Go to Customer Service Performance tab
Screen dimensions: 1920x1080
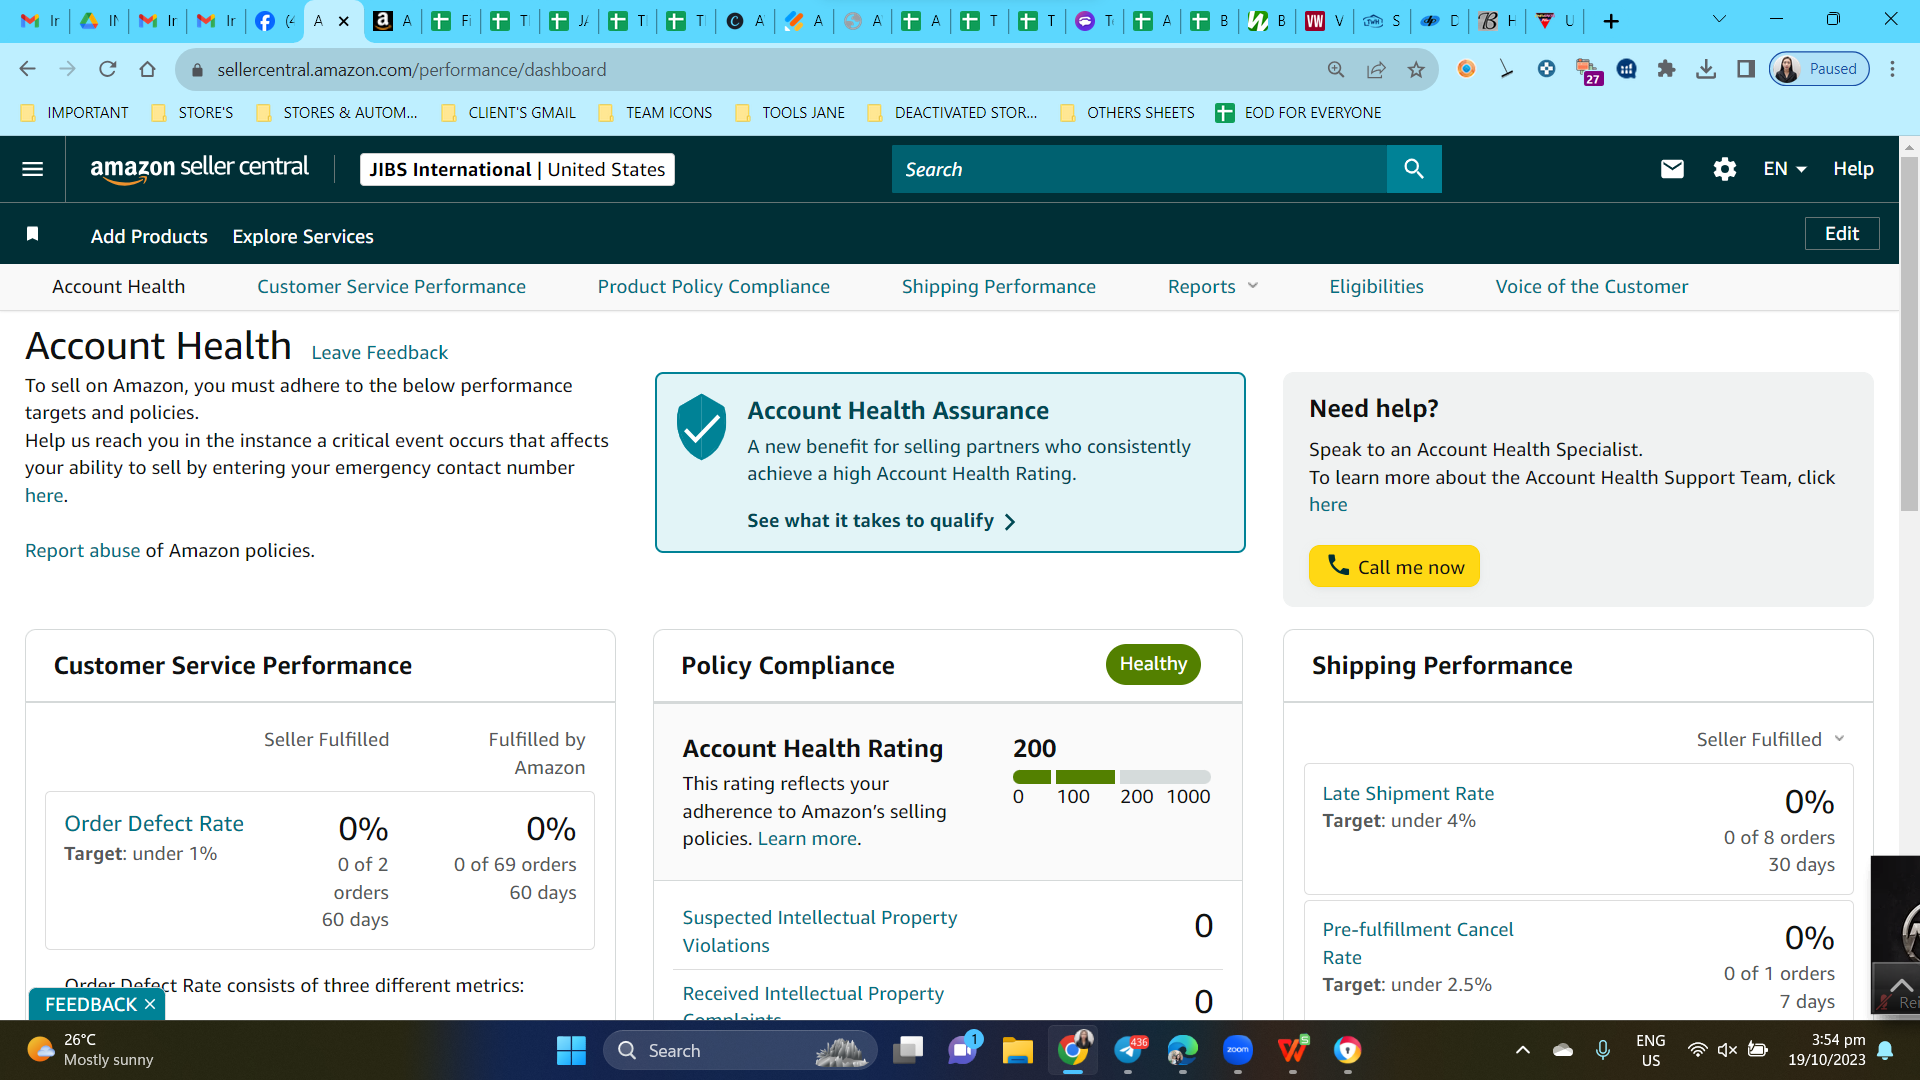[x=391, y=287]
